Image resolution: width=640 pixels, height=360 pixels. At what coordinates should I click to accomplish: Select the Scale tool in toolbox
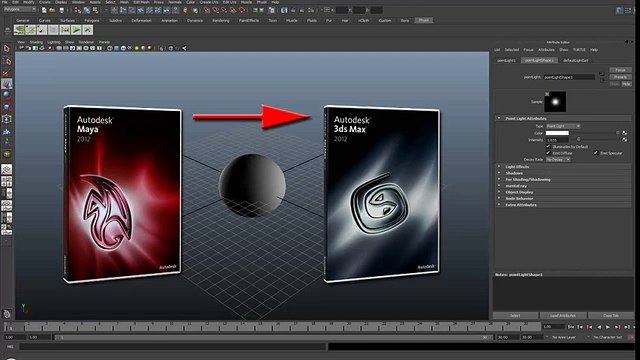point(7,107)
